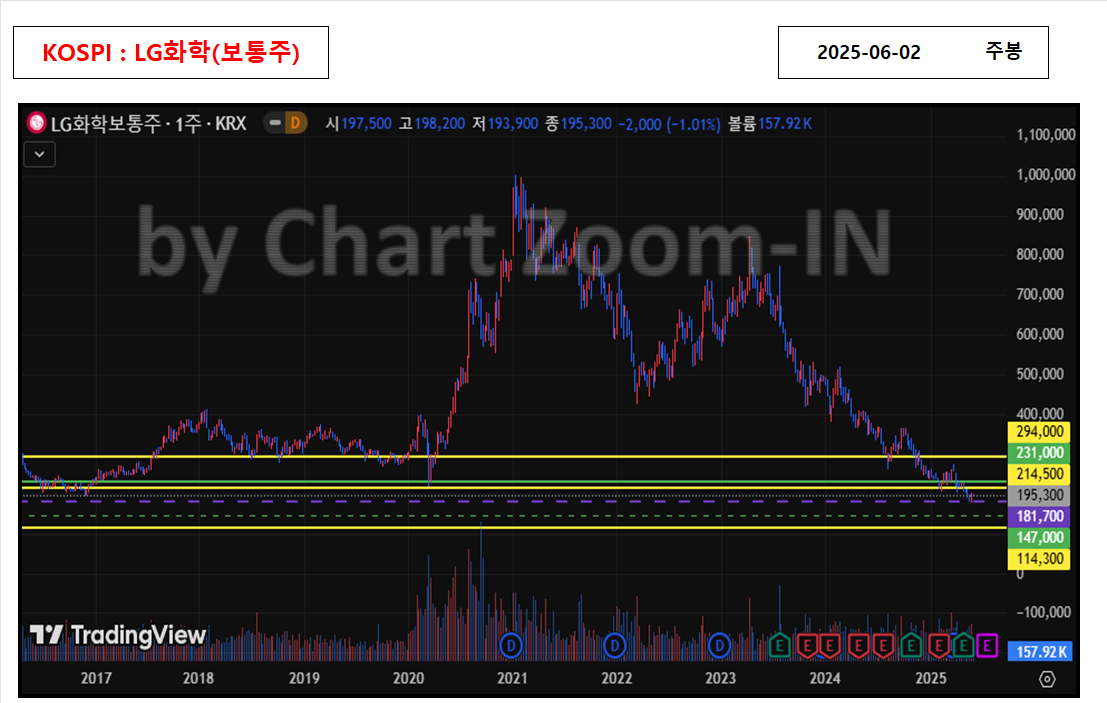
Task: Click the 500,000 price axis label
Action: (1040, 374)
